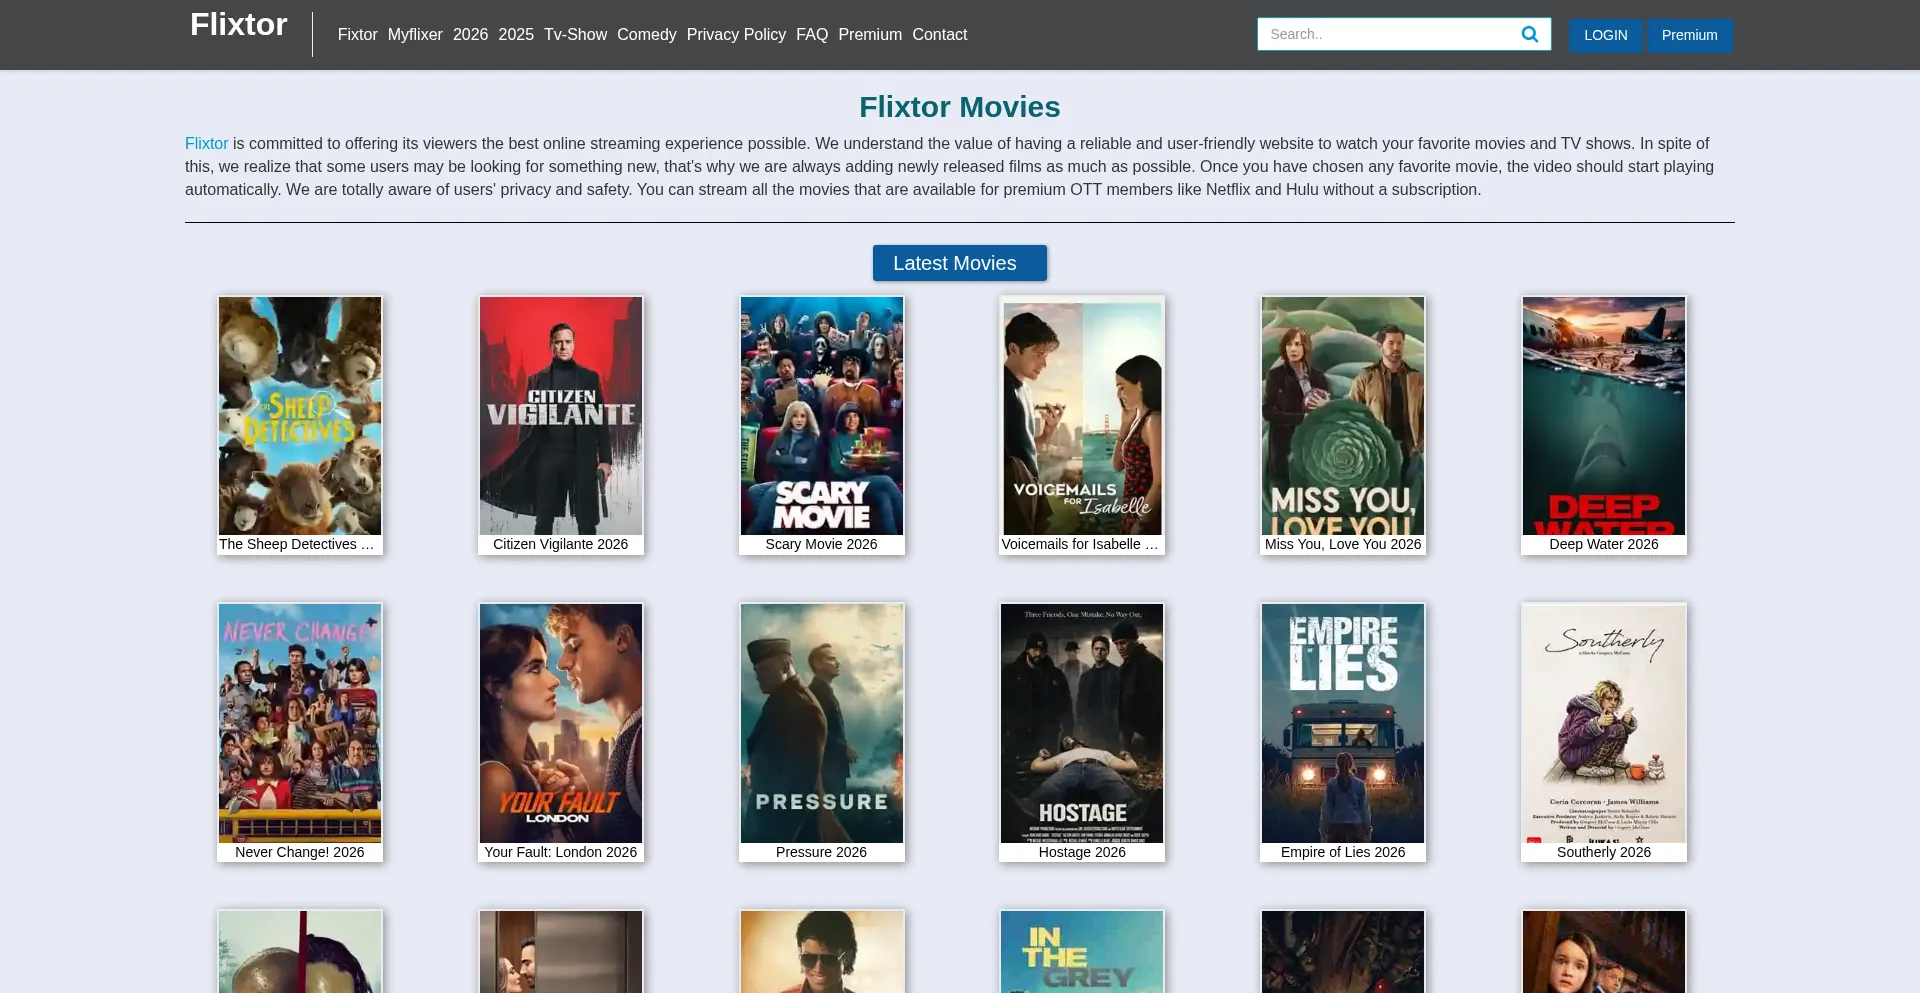The height and width of the screenshot is (993, 1920).
Task: Open the Empire of Lies poster
Action: 1343,723
